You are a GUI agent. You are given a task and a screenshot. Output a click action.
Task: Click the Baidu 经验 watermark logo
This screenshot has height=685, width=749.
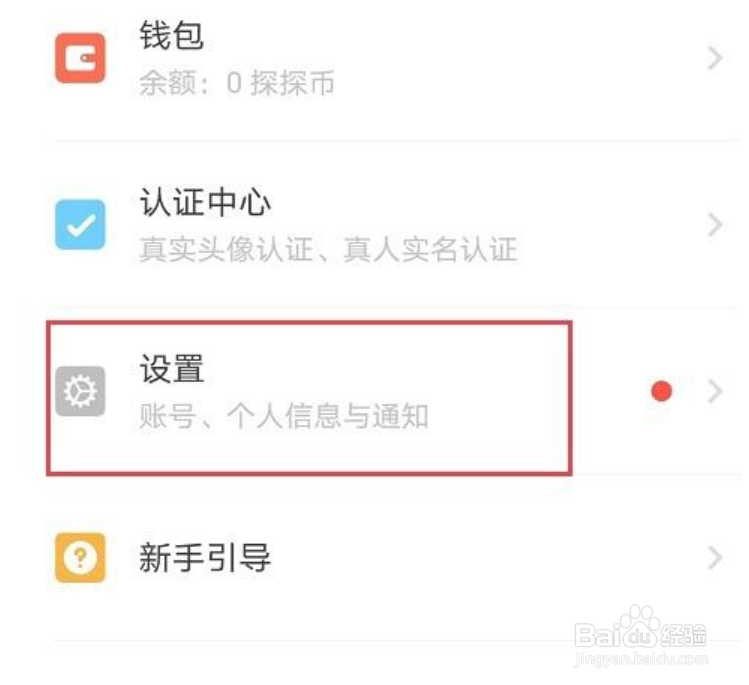pos(640,627)
